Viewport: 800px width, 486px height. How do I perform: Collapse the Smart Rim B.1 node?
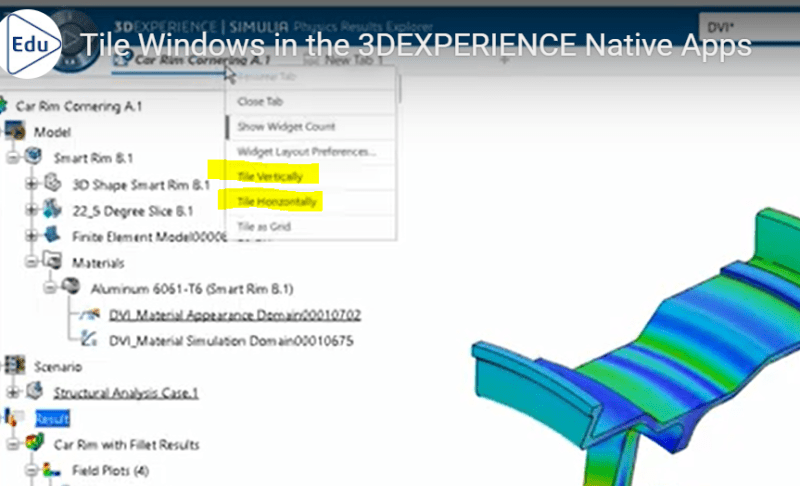point(13,158)
